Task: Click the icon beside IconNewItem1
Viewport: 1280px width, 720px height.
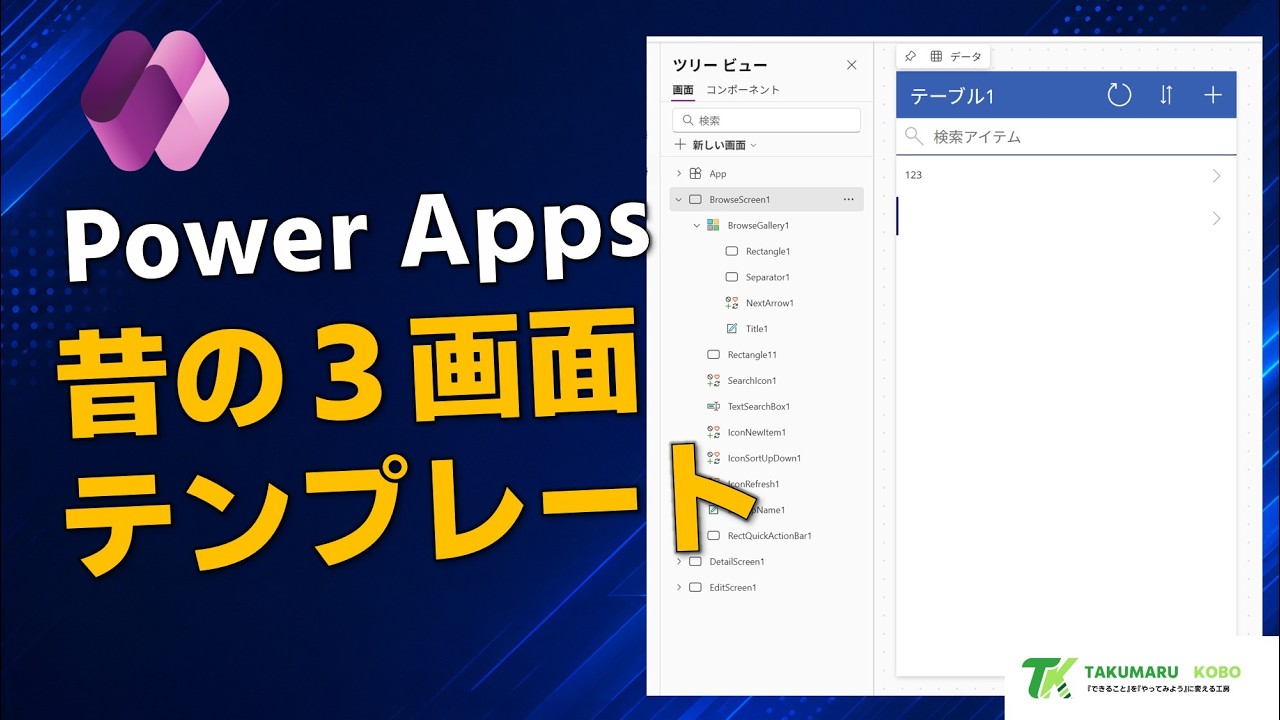Action: coord(714,433)
